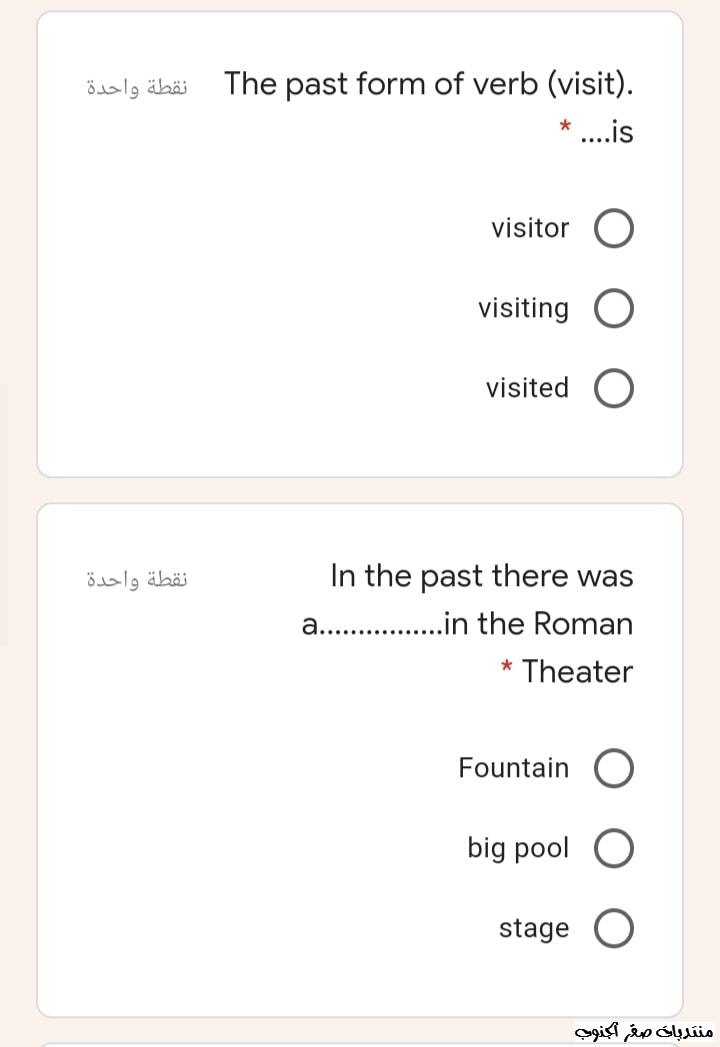Click the 'visitor' answer label text
This screenshot has width=720, height=1047.
(530, 228)
